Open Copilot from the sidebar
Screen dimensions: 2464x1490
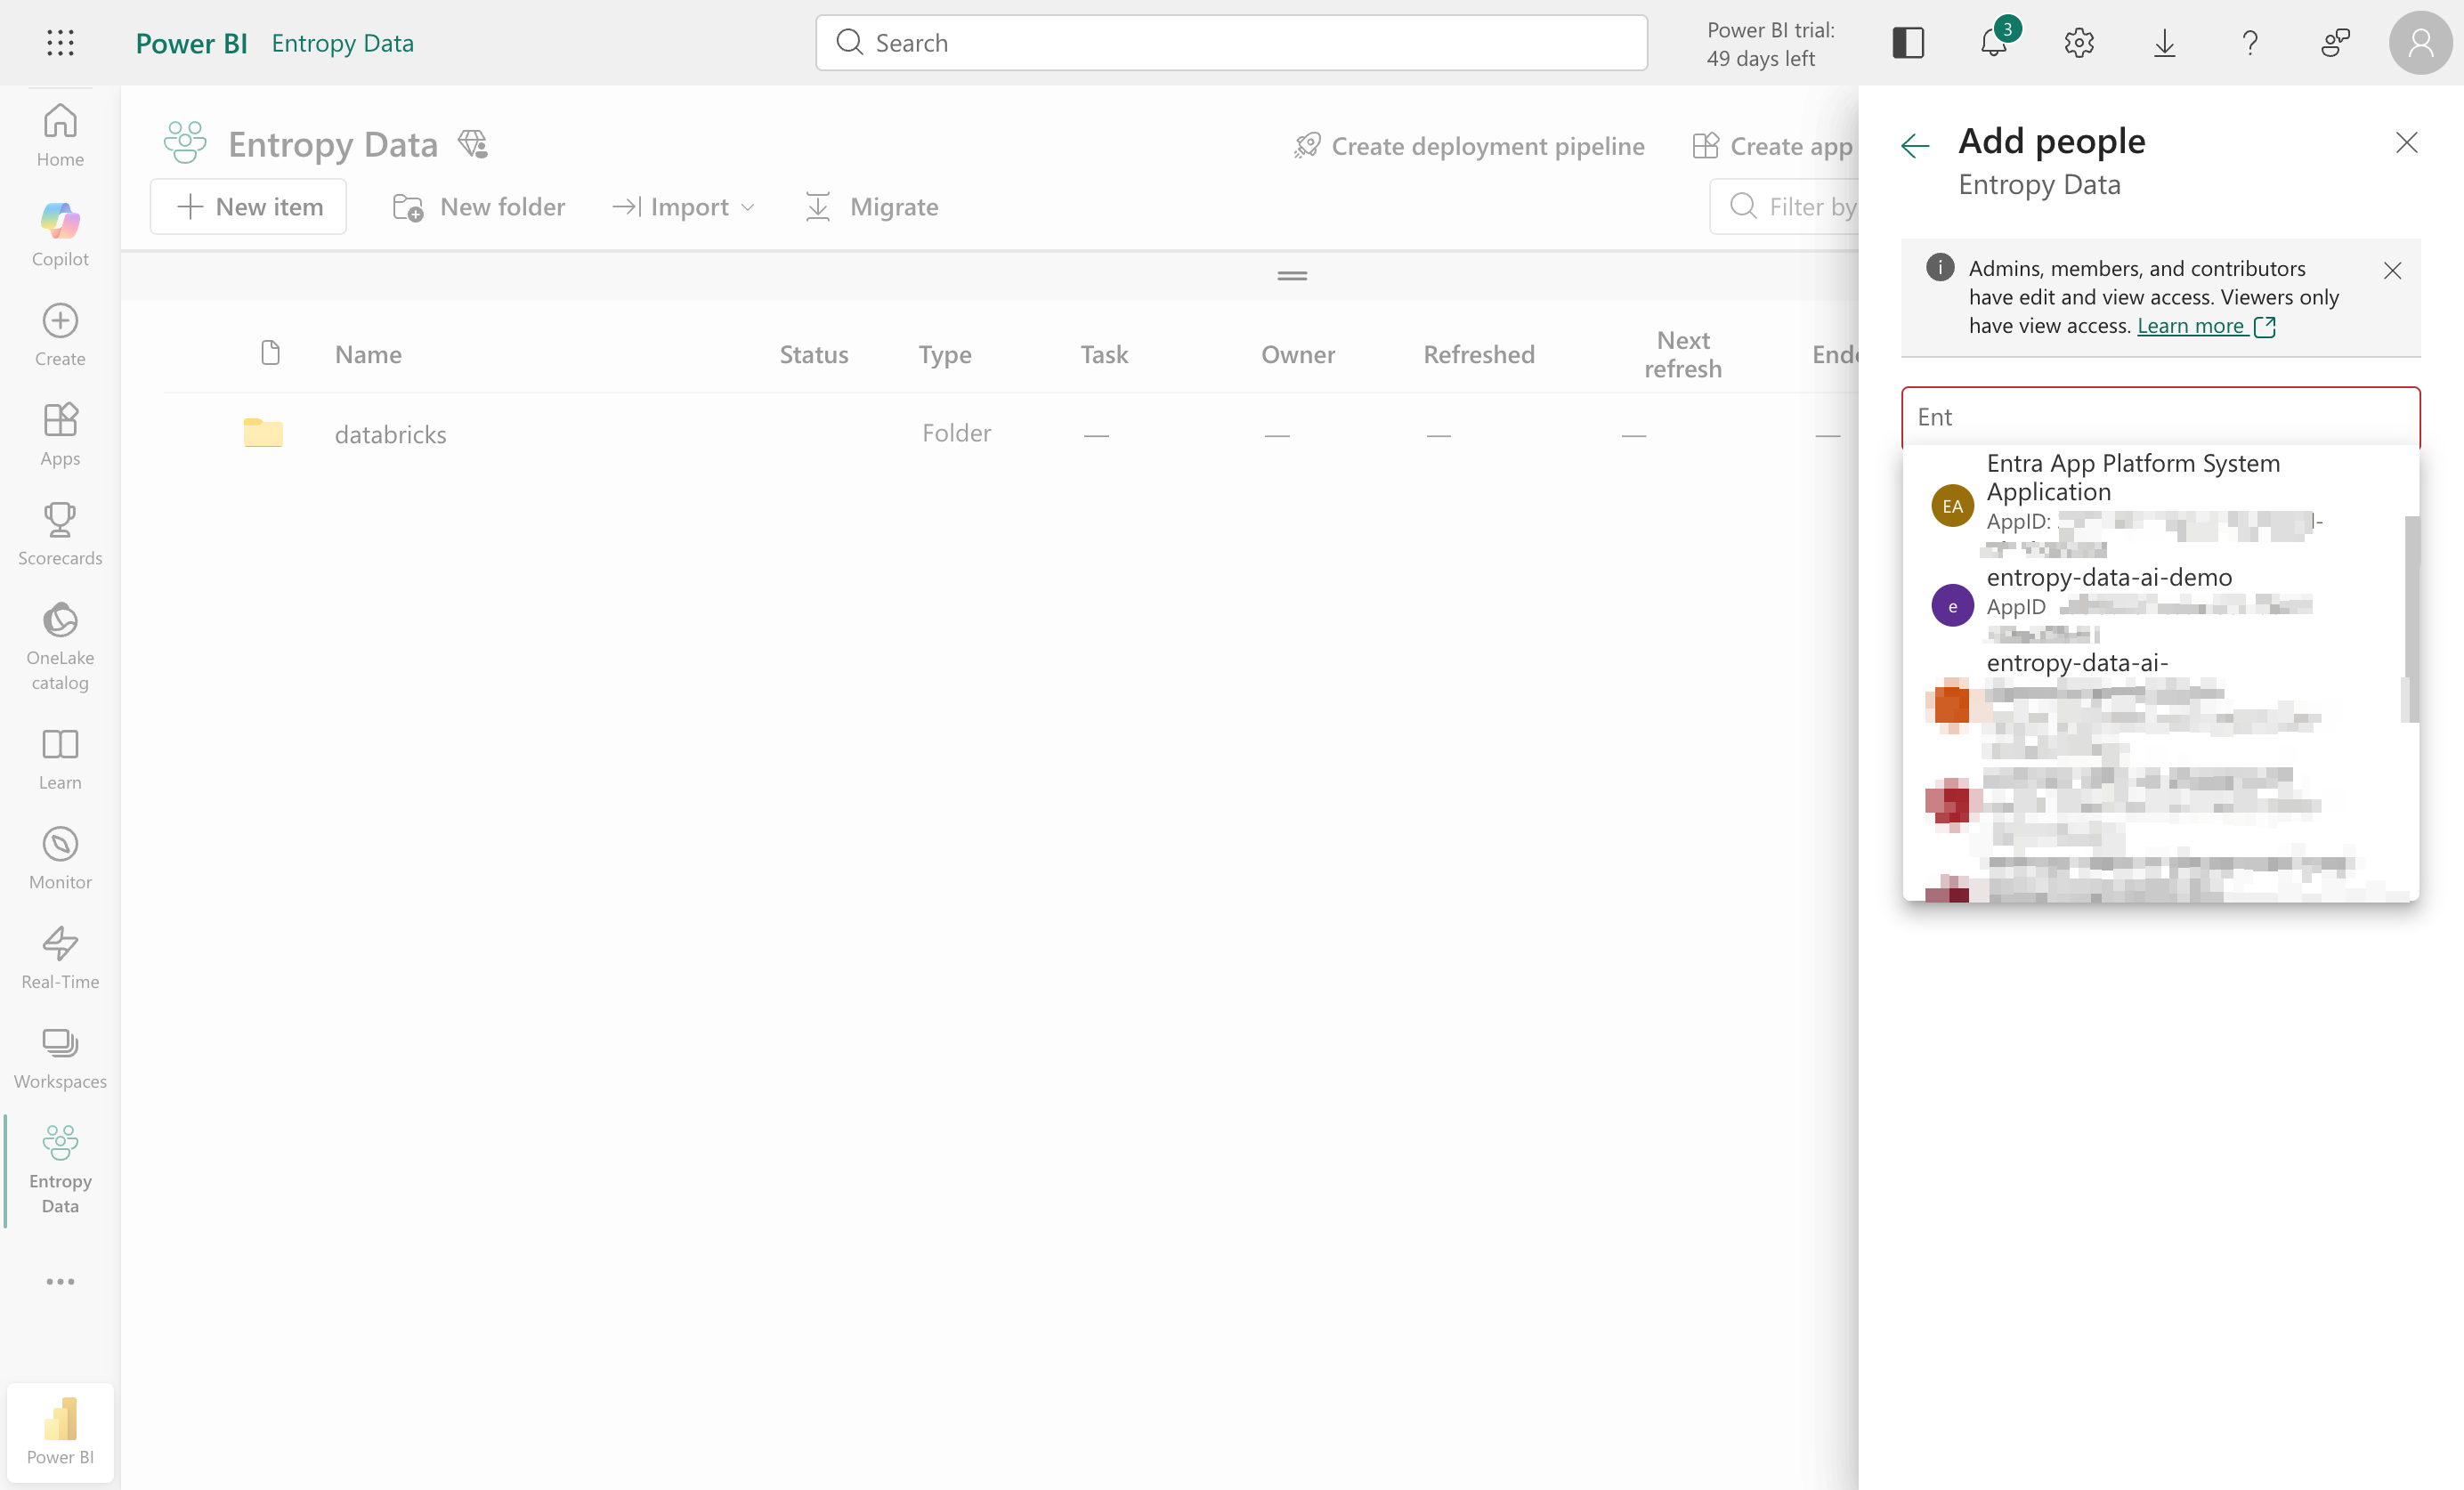(60, 234)
